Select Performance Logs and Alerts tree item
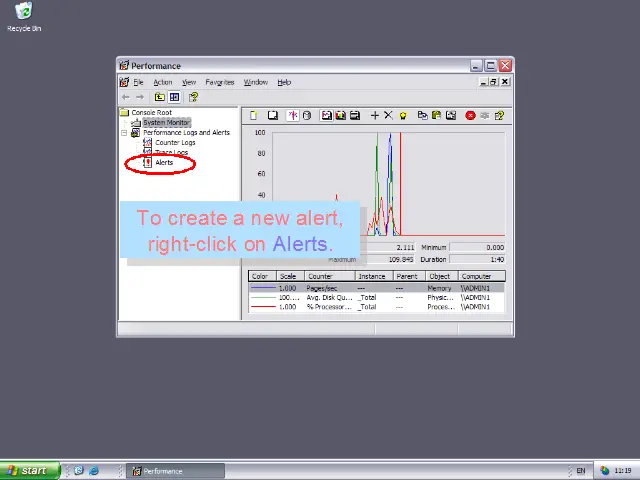 [187, 132]
